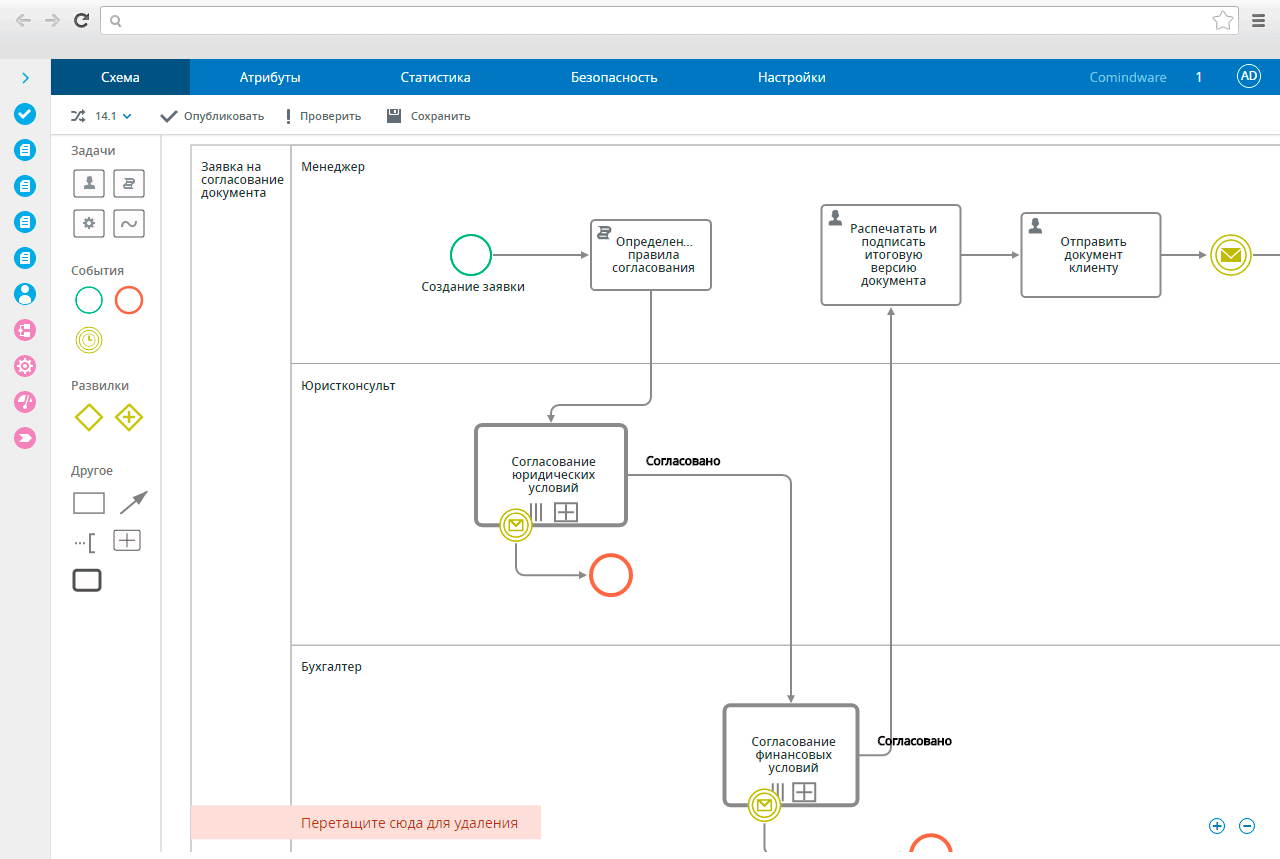Pick the red end event in palette

click(129, 300)
